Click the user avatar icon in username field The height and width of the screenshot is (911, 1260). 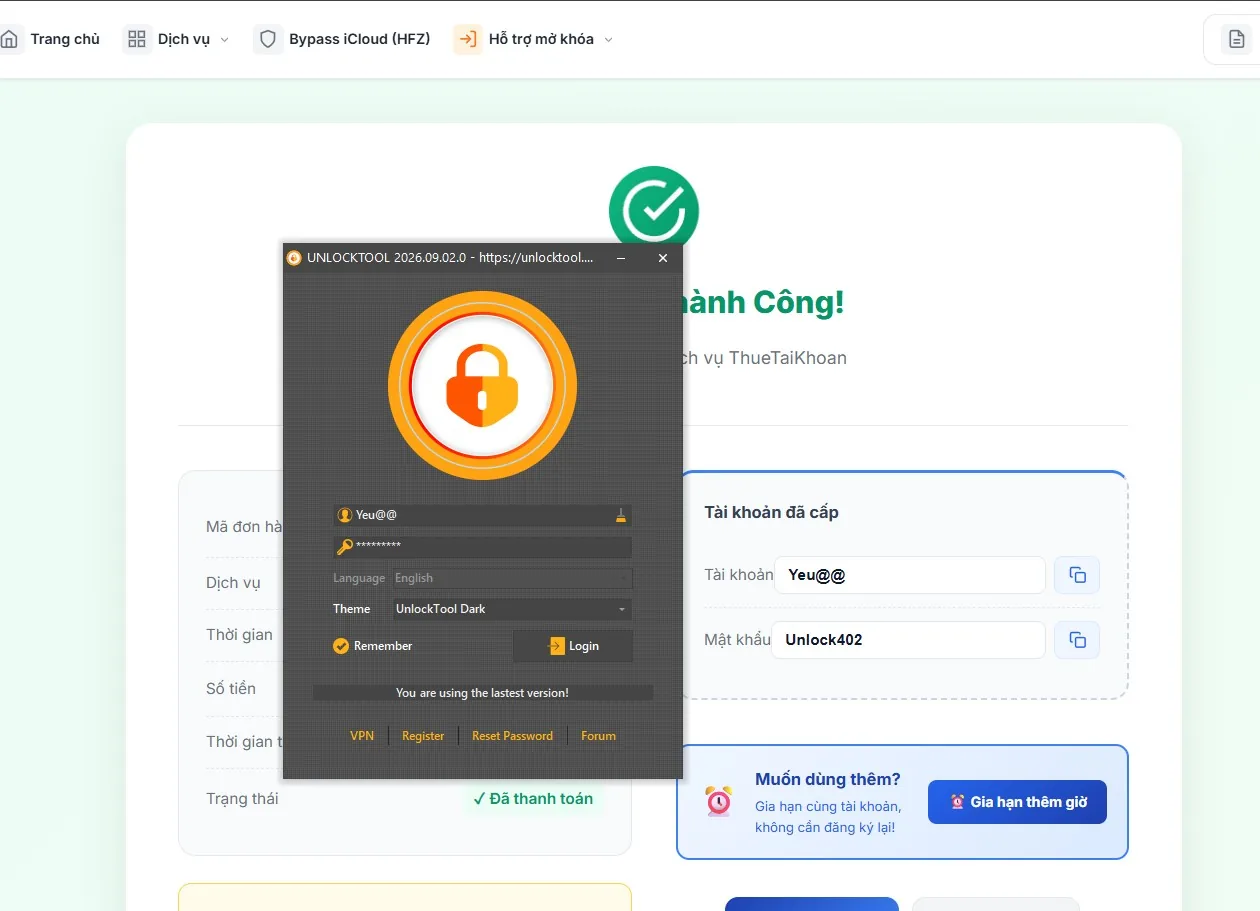[x=345, y=515]
